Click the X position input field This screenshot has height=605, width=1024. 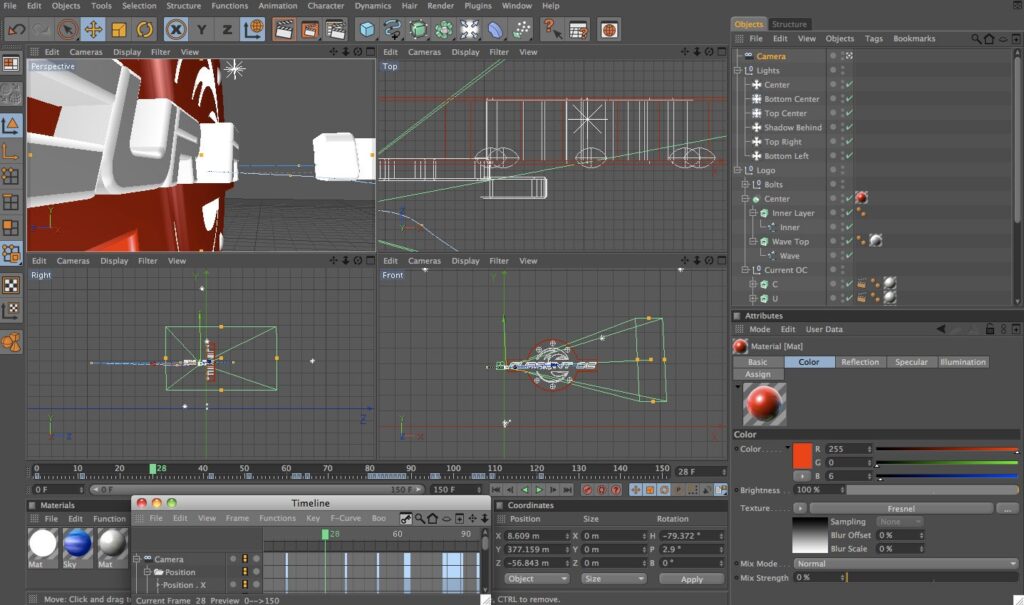(537, 536)
